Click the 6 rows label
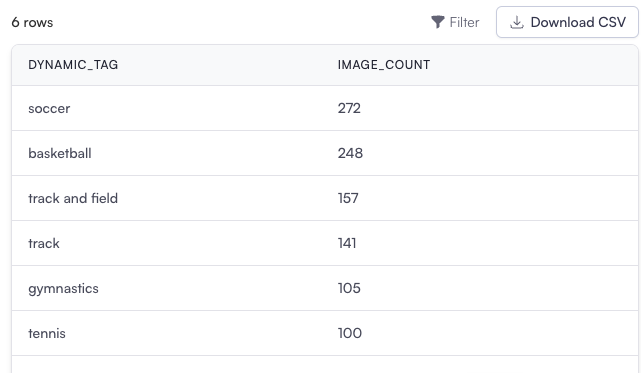This screenshot has height=373, width=641. pyautogui.click(x=32, y=22)
